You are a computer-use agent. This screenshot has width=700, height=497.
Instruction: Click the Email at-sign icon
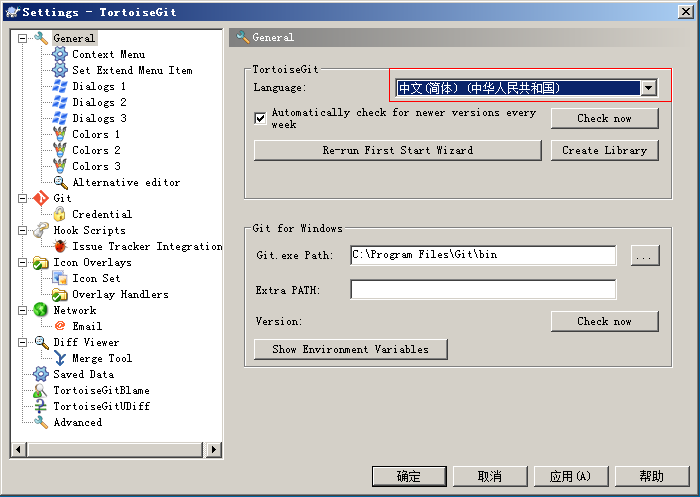(x=60, y=326)
